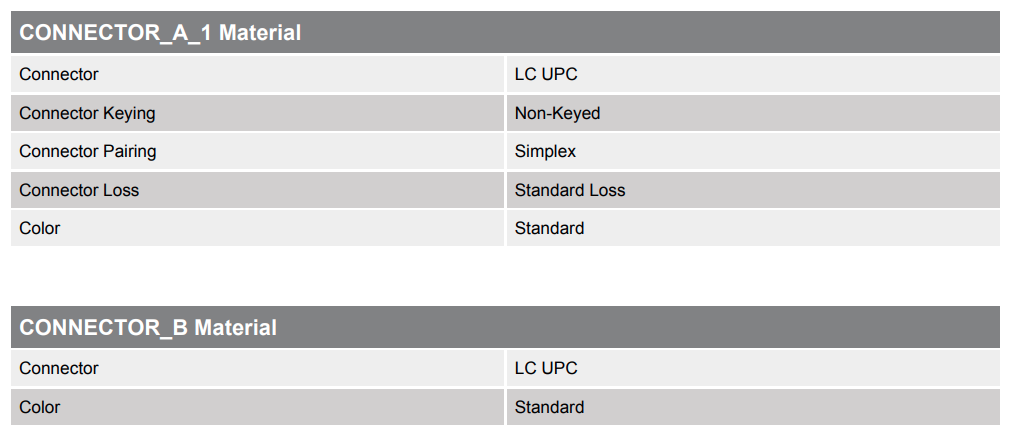Click the word Keying in the row label
Viewport: 1010px width, 439px height.
(129, 113)
